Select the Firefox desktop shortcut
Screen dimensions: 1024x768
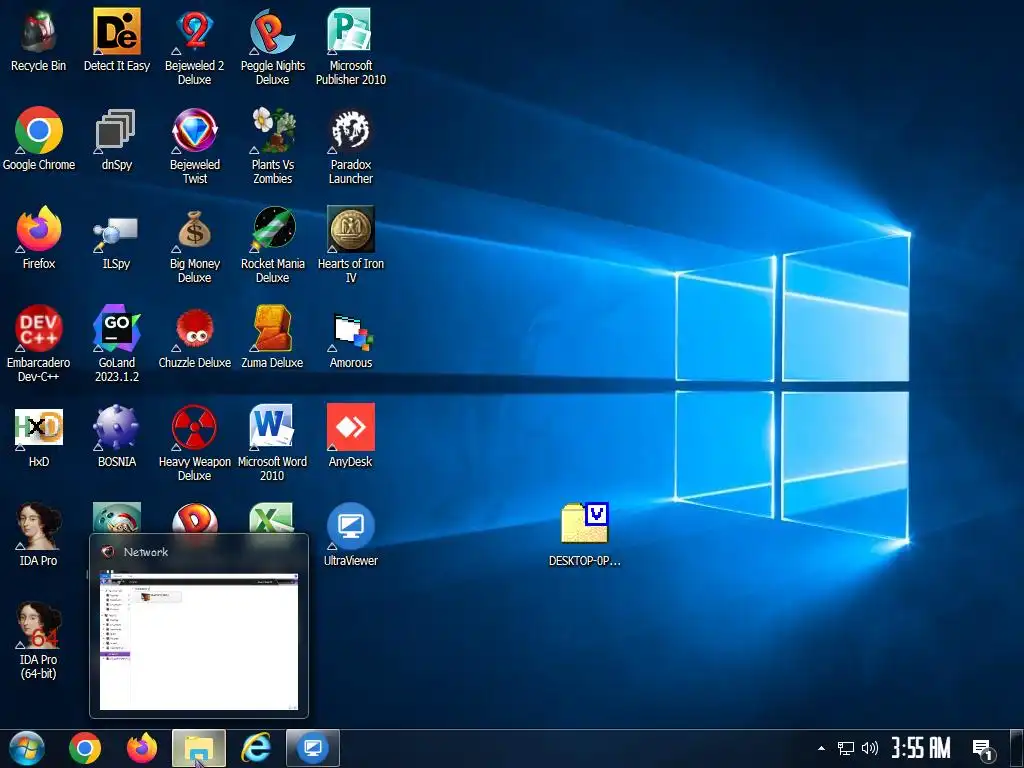(39, 238)
